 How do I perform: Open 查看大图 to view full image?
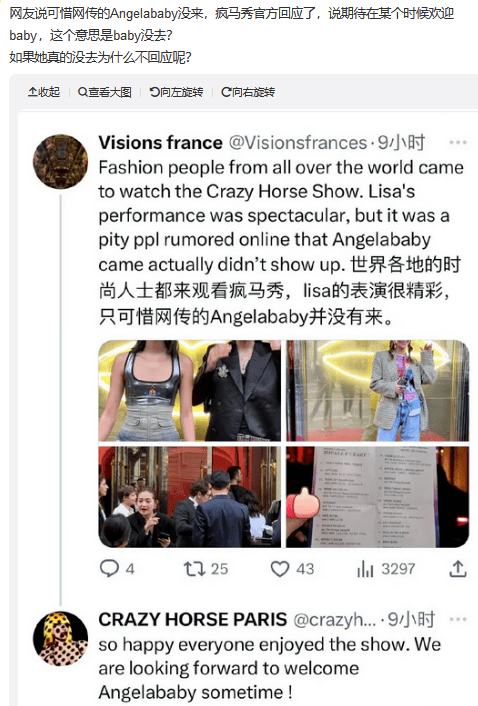[105, 92]
